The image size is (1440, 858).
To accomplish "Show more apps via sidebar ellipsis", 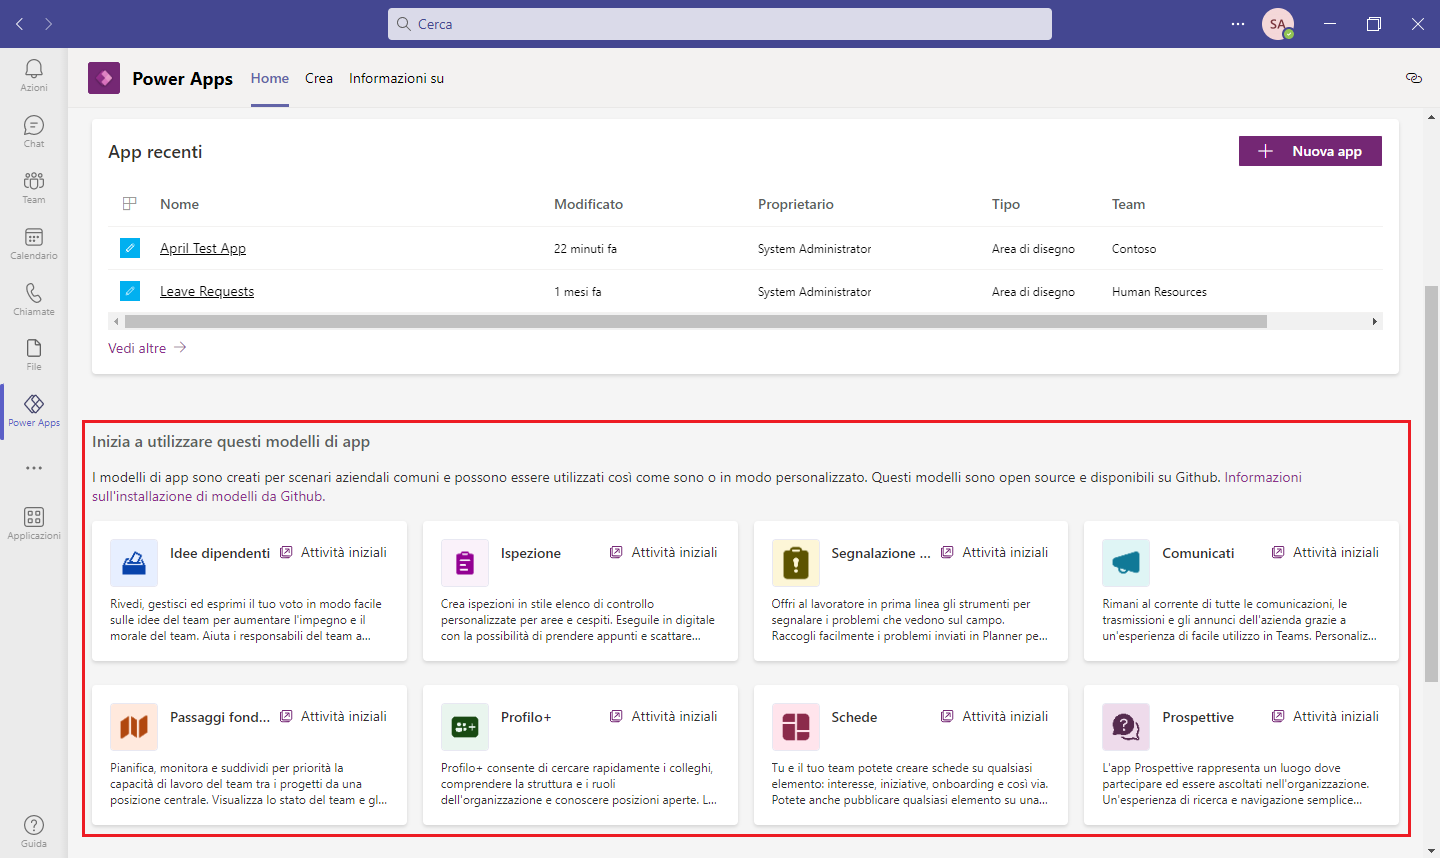I will tap(34, 467).
